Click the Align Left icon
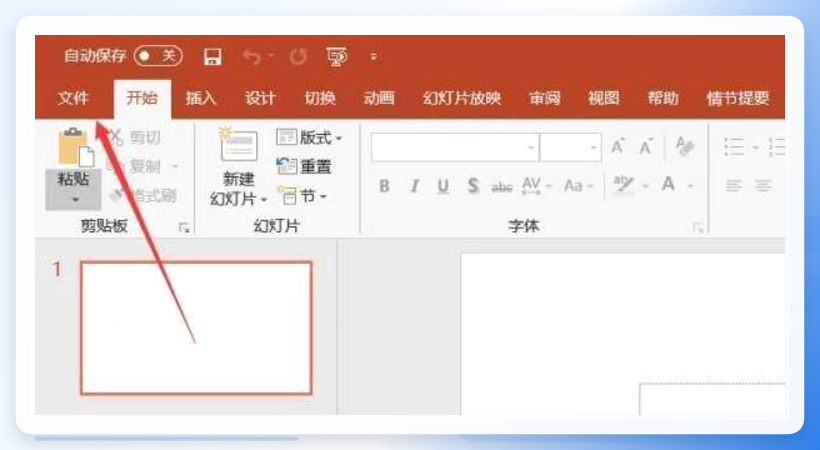Viewport: 820px width, 450px height. [734, 186]
